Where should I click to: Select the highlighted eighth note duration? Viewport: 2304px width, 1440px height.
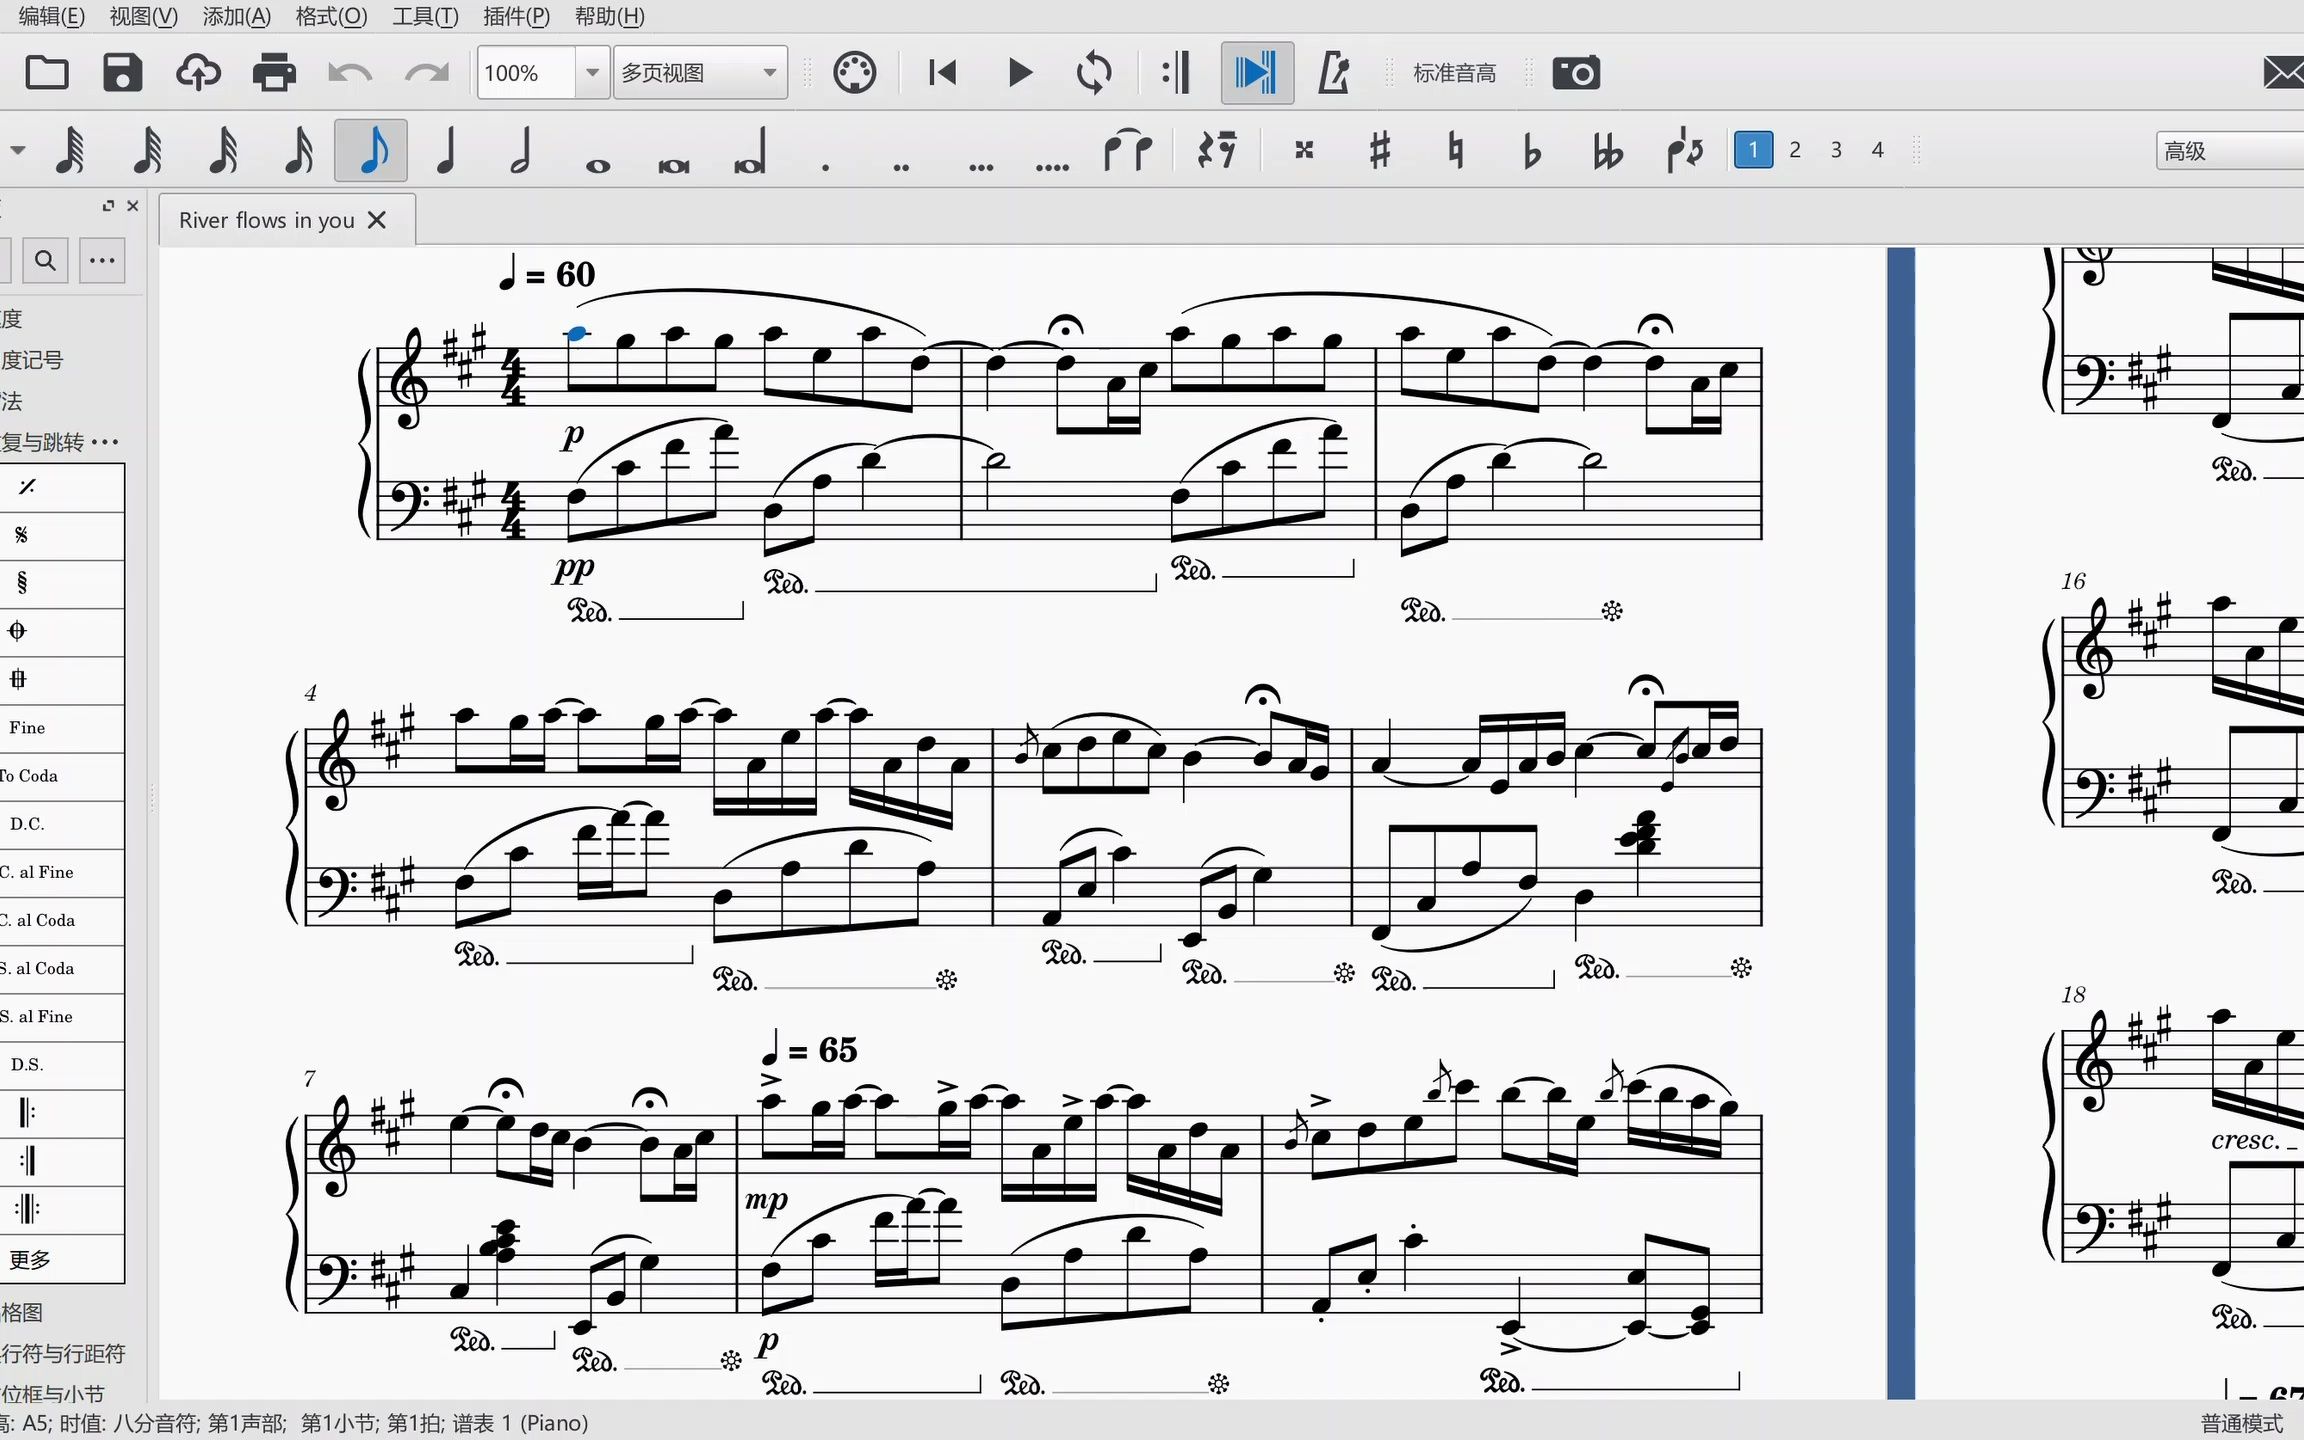click(x=371, y=151)
